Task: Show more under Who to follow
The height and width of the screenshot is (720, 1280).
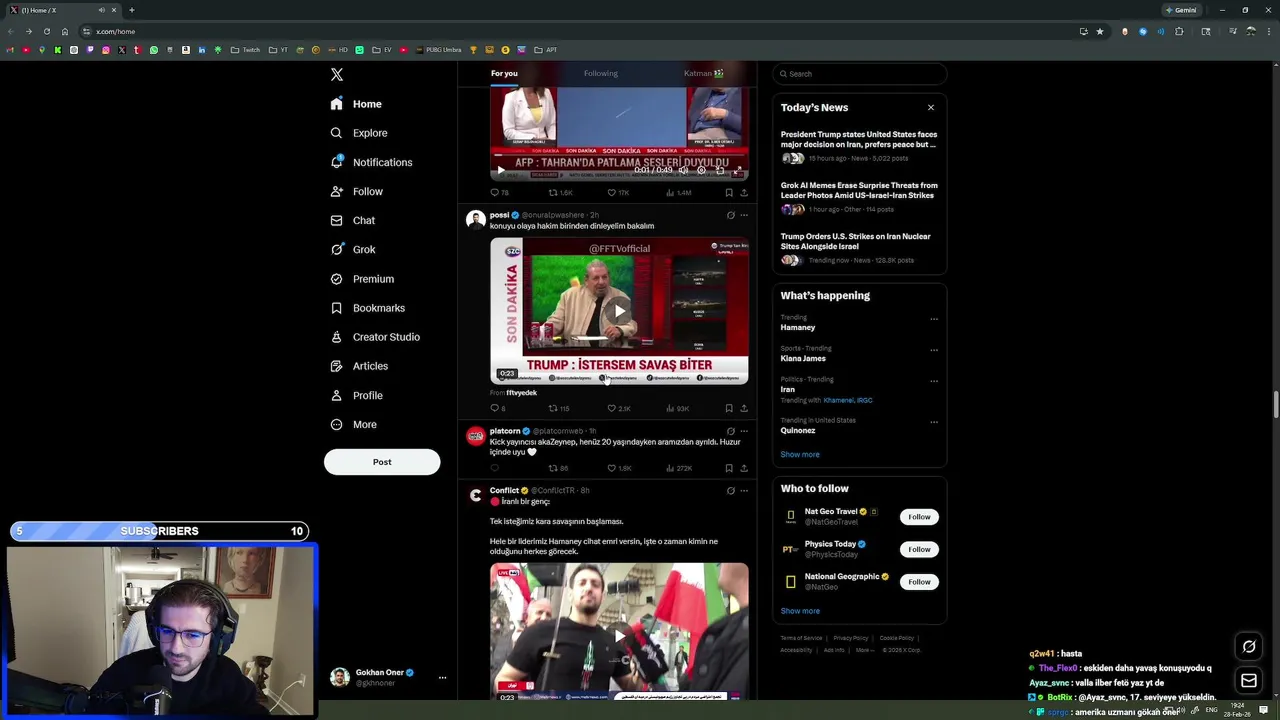Action: coord(800,611)
